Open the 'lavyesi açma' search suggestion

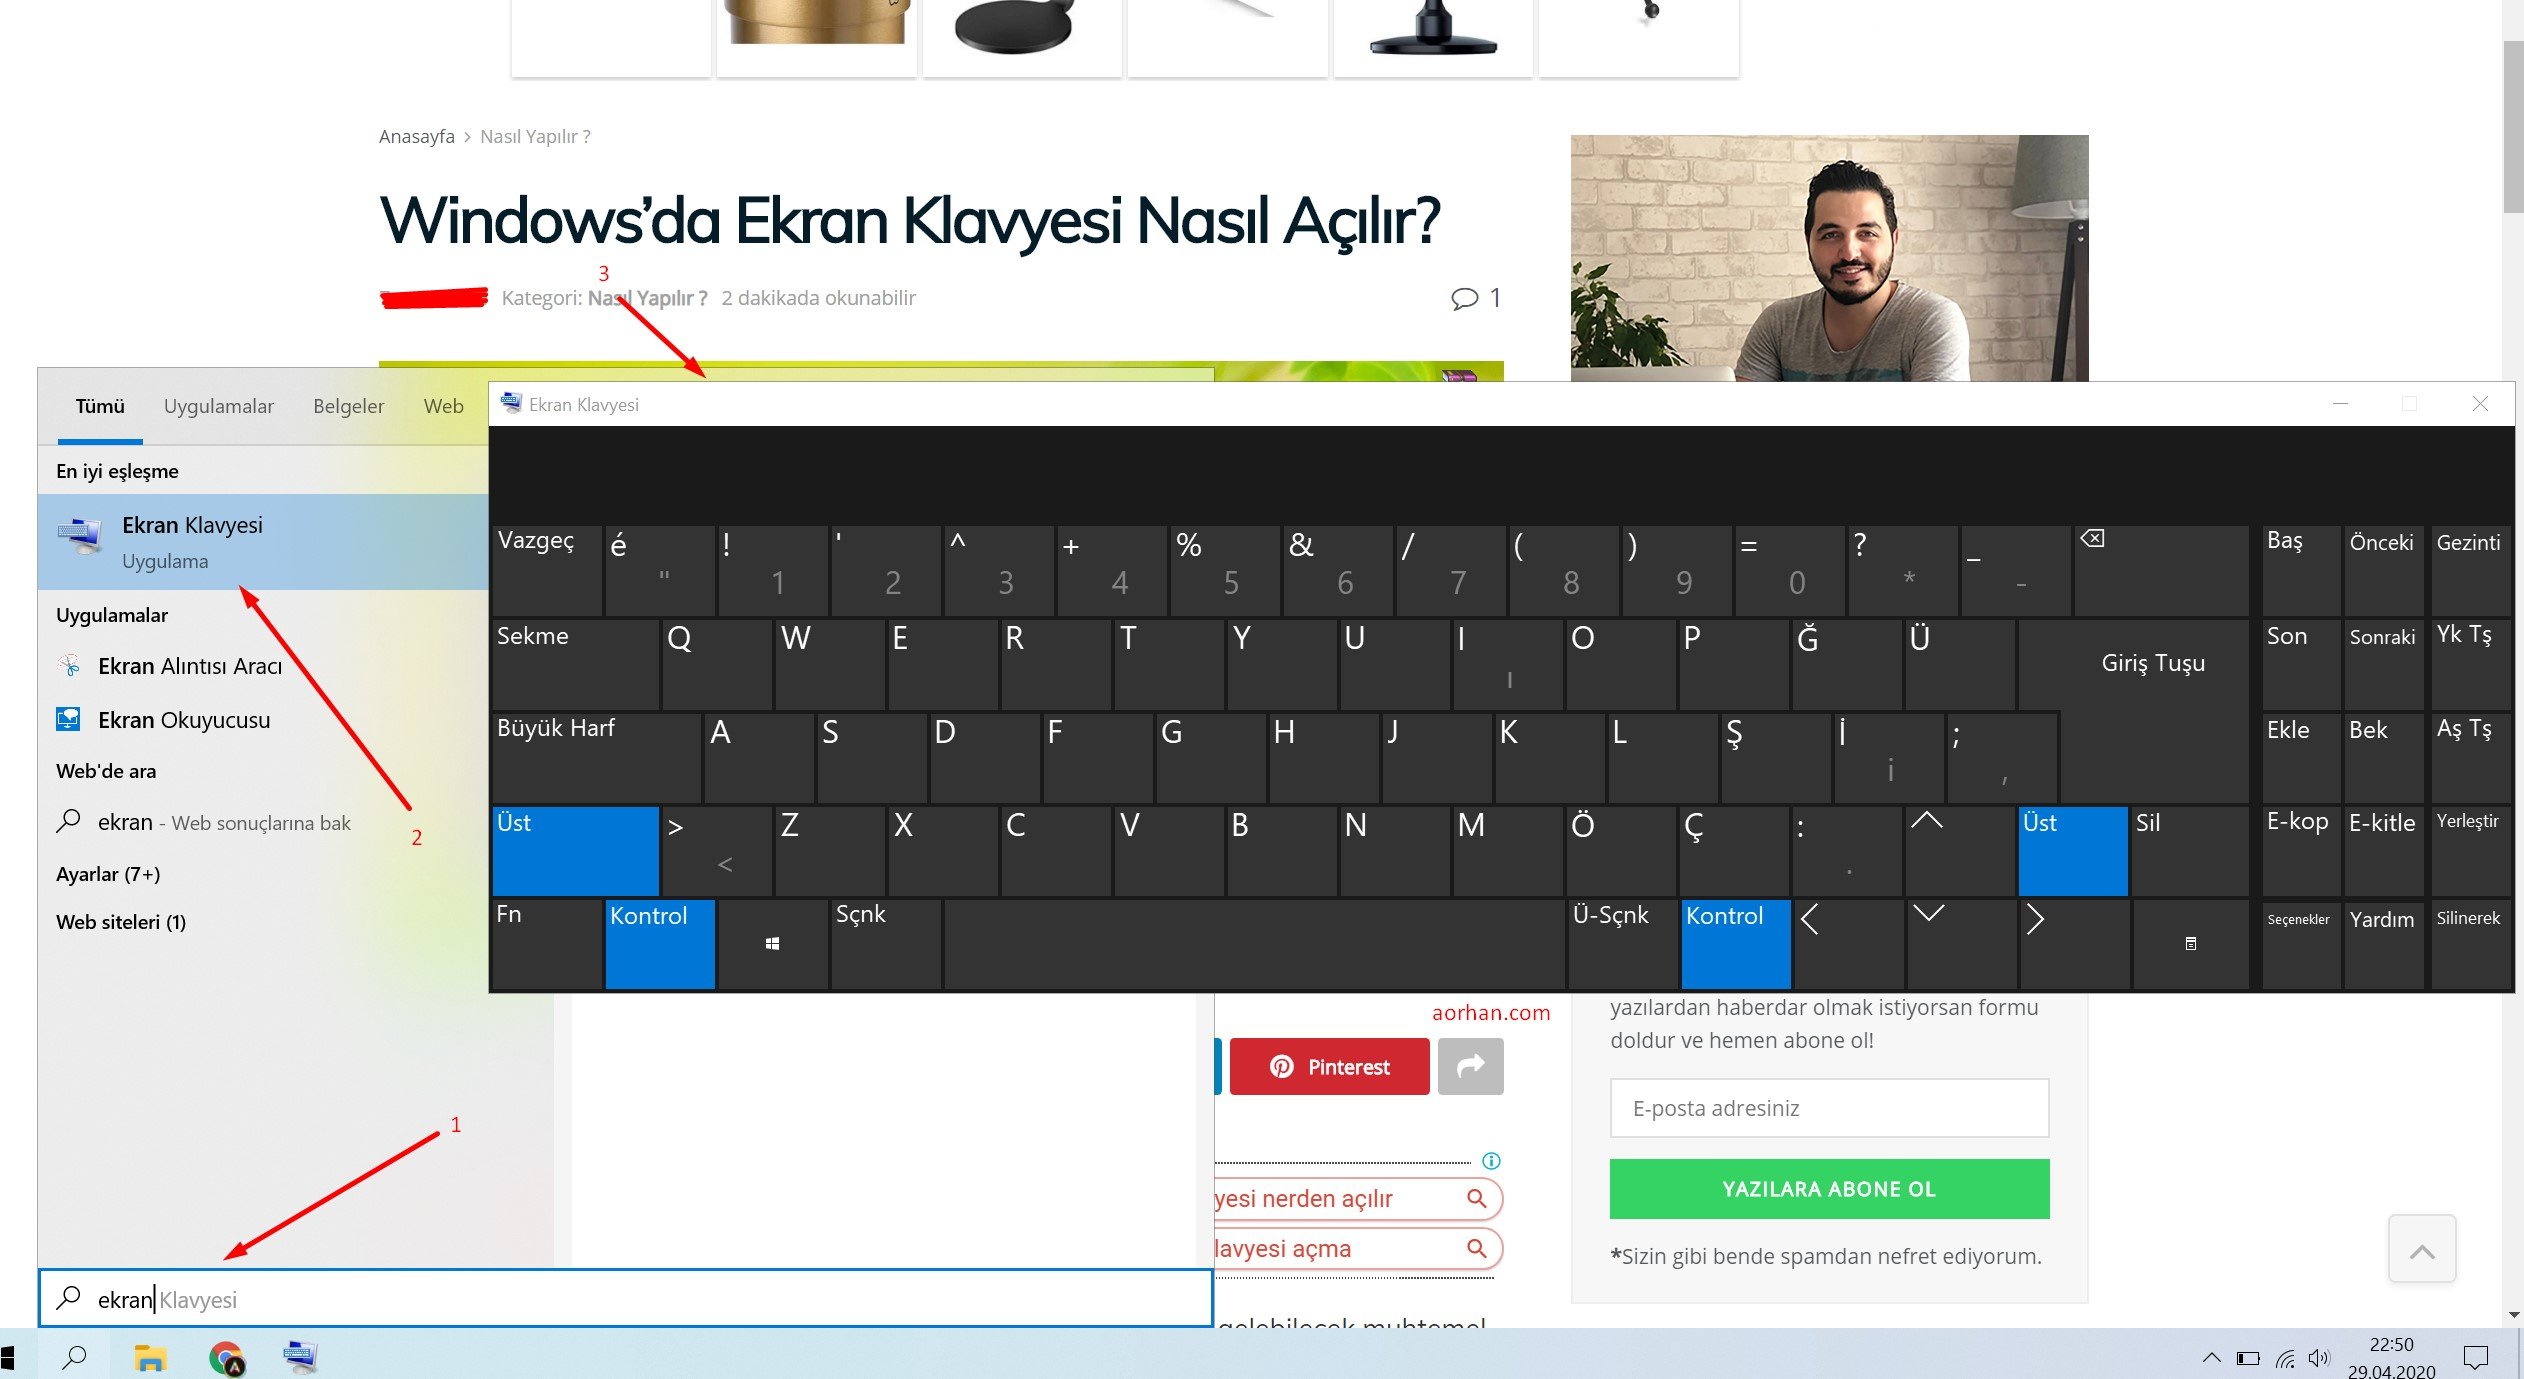coord(1357,1248)
